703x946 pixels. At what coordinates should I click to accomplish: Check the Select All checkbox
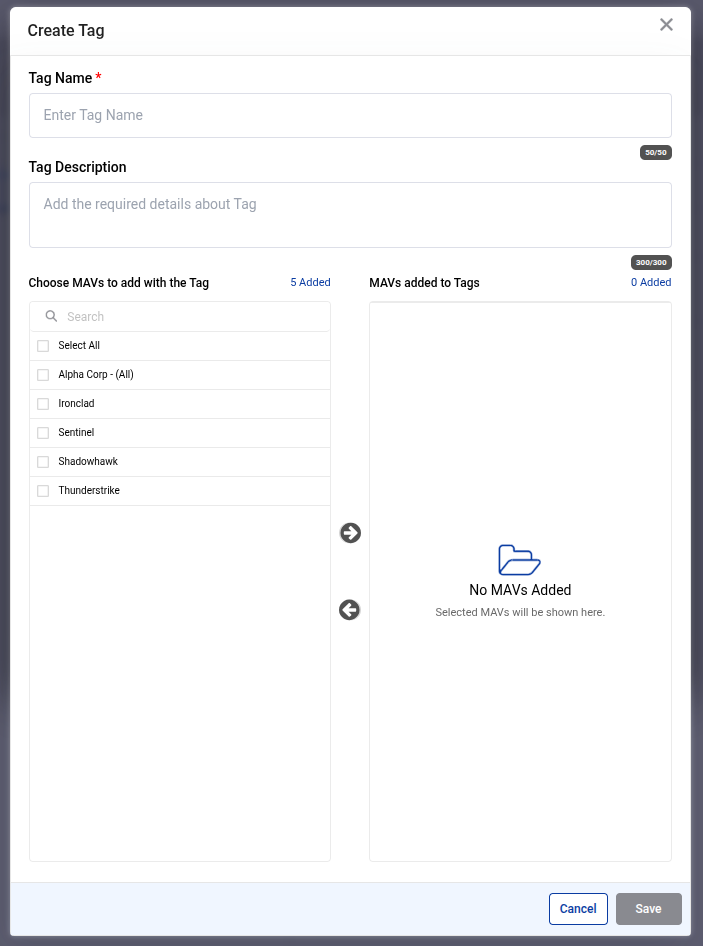pyautogui.click(x=43, y=346)
